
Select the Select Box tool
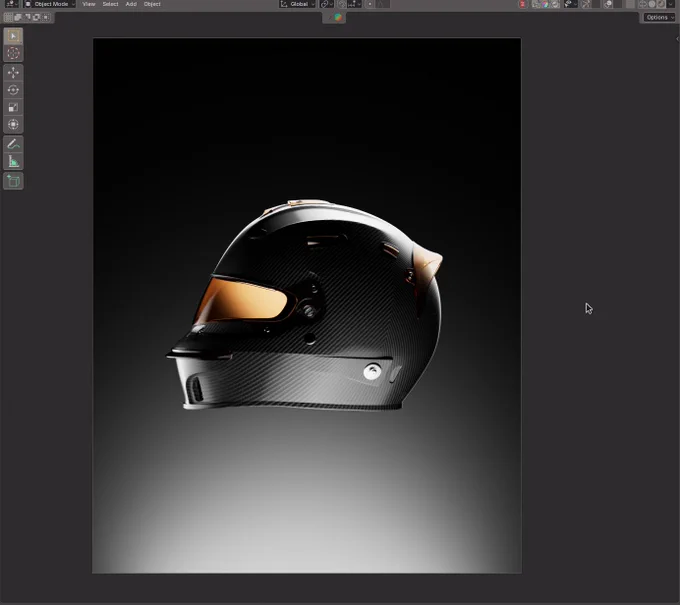point(13,36)
